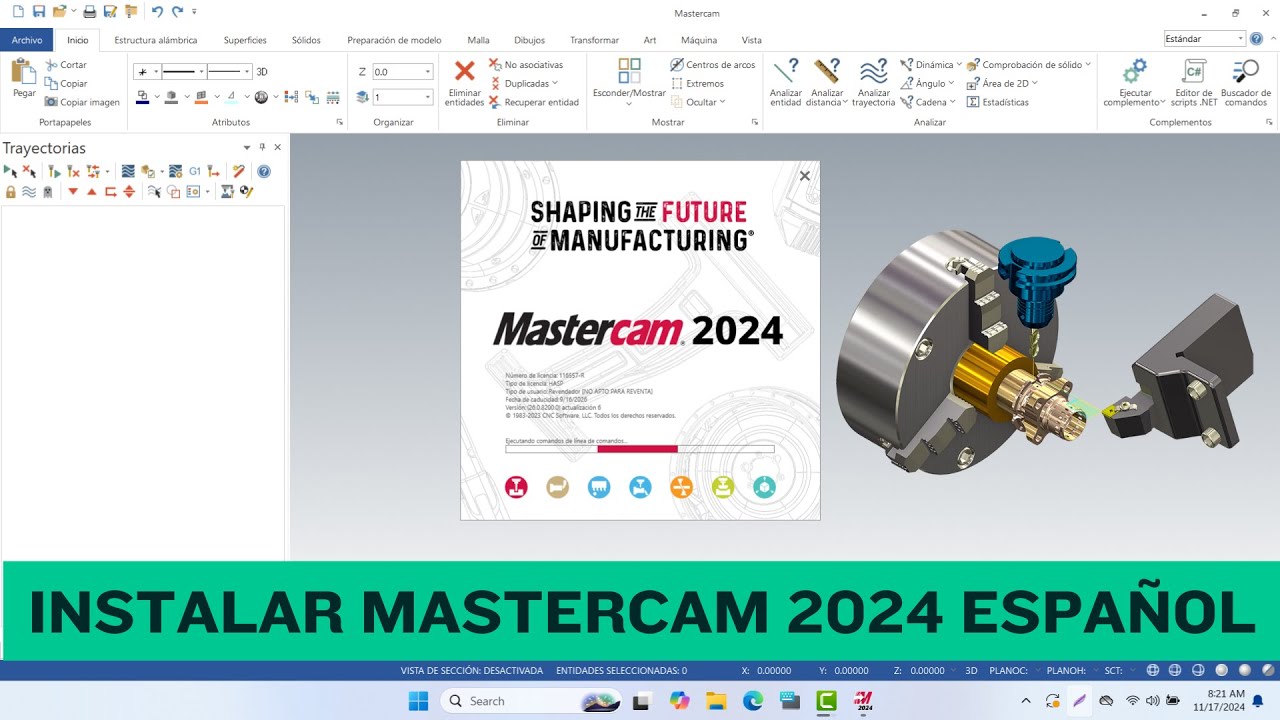Click wireframe color swatch in Atributos
The height and width of the screenshot is (720, 1280).
coord(143,97)
